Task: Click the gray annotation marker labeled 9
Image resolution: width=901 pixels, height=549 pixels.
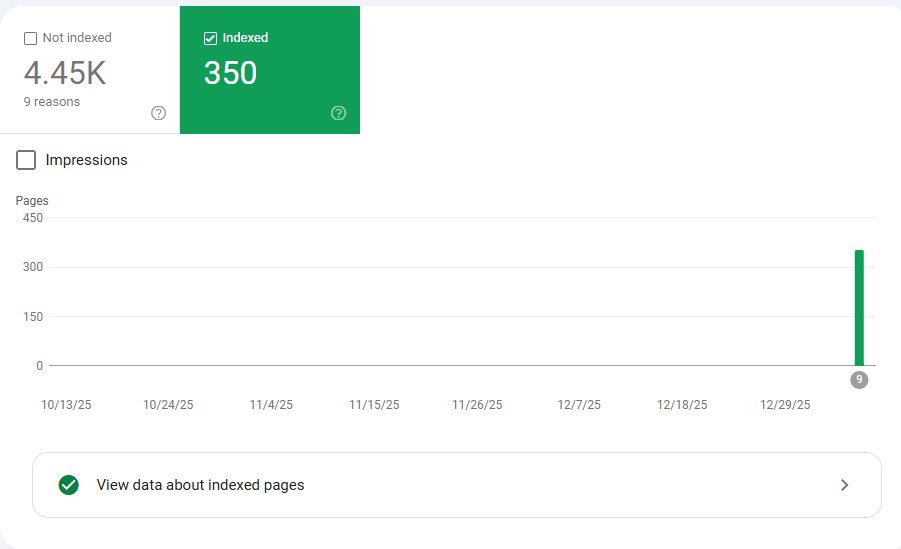Action: (x=859, y=380)
